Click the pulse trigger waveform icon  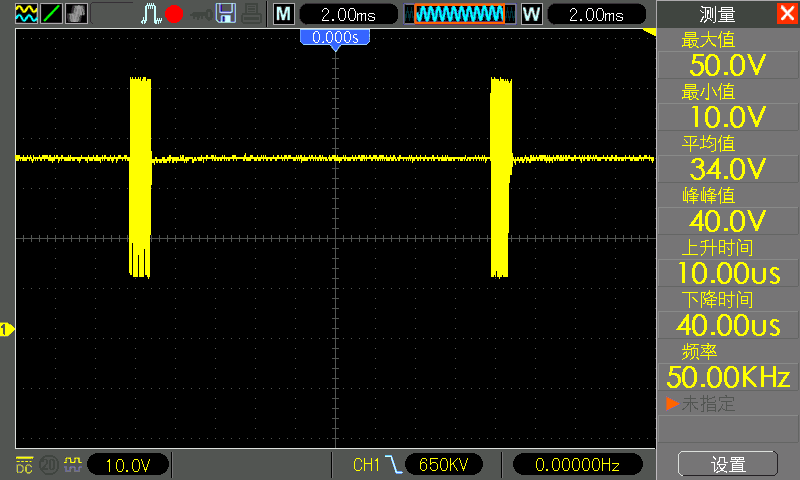click(x=151, y=14)
